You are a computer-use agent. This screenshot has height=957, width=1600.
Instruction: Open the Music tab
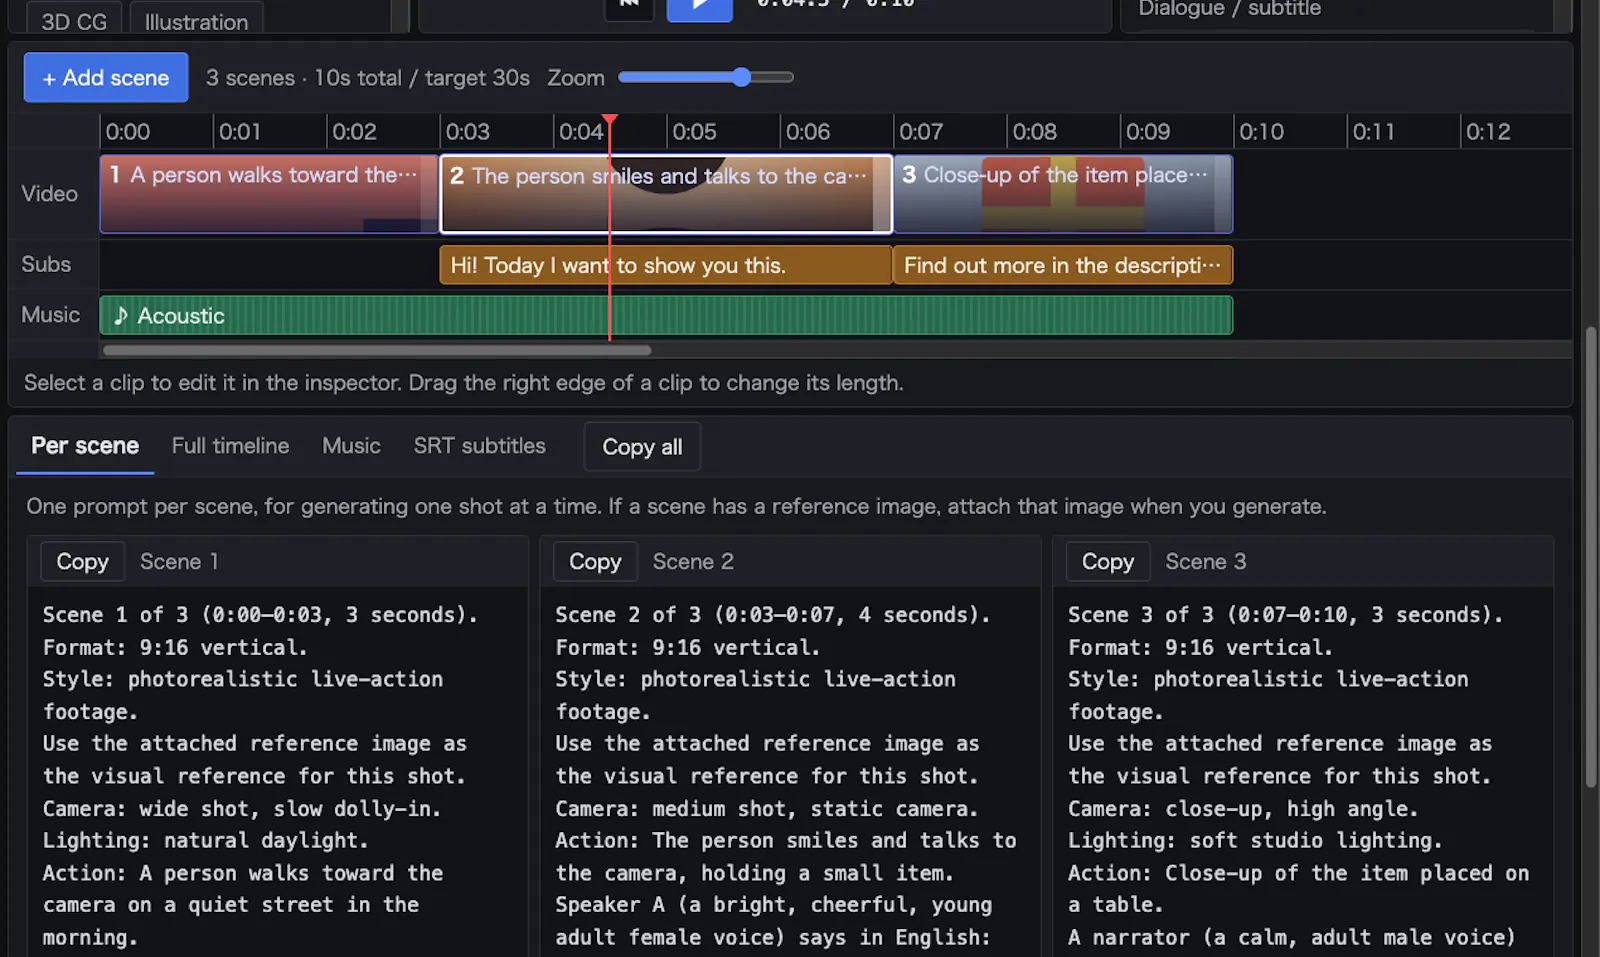point(351,446)
